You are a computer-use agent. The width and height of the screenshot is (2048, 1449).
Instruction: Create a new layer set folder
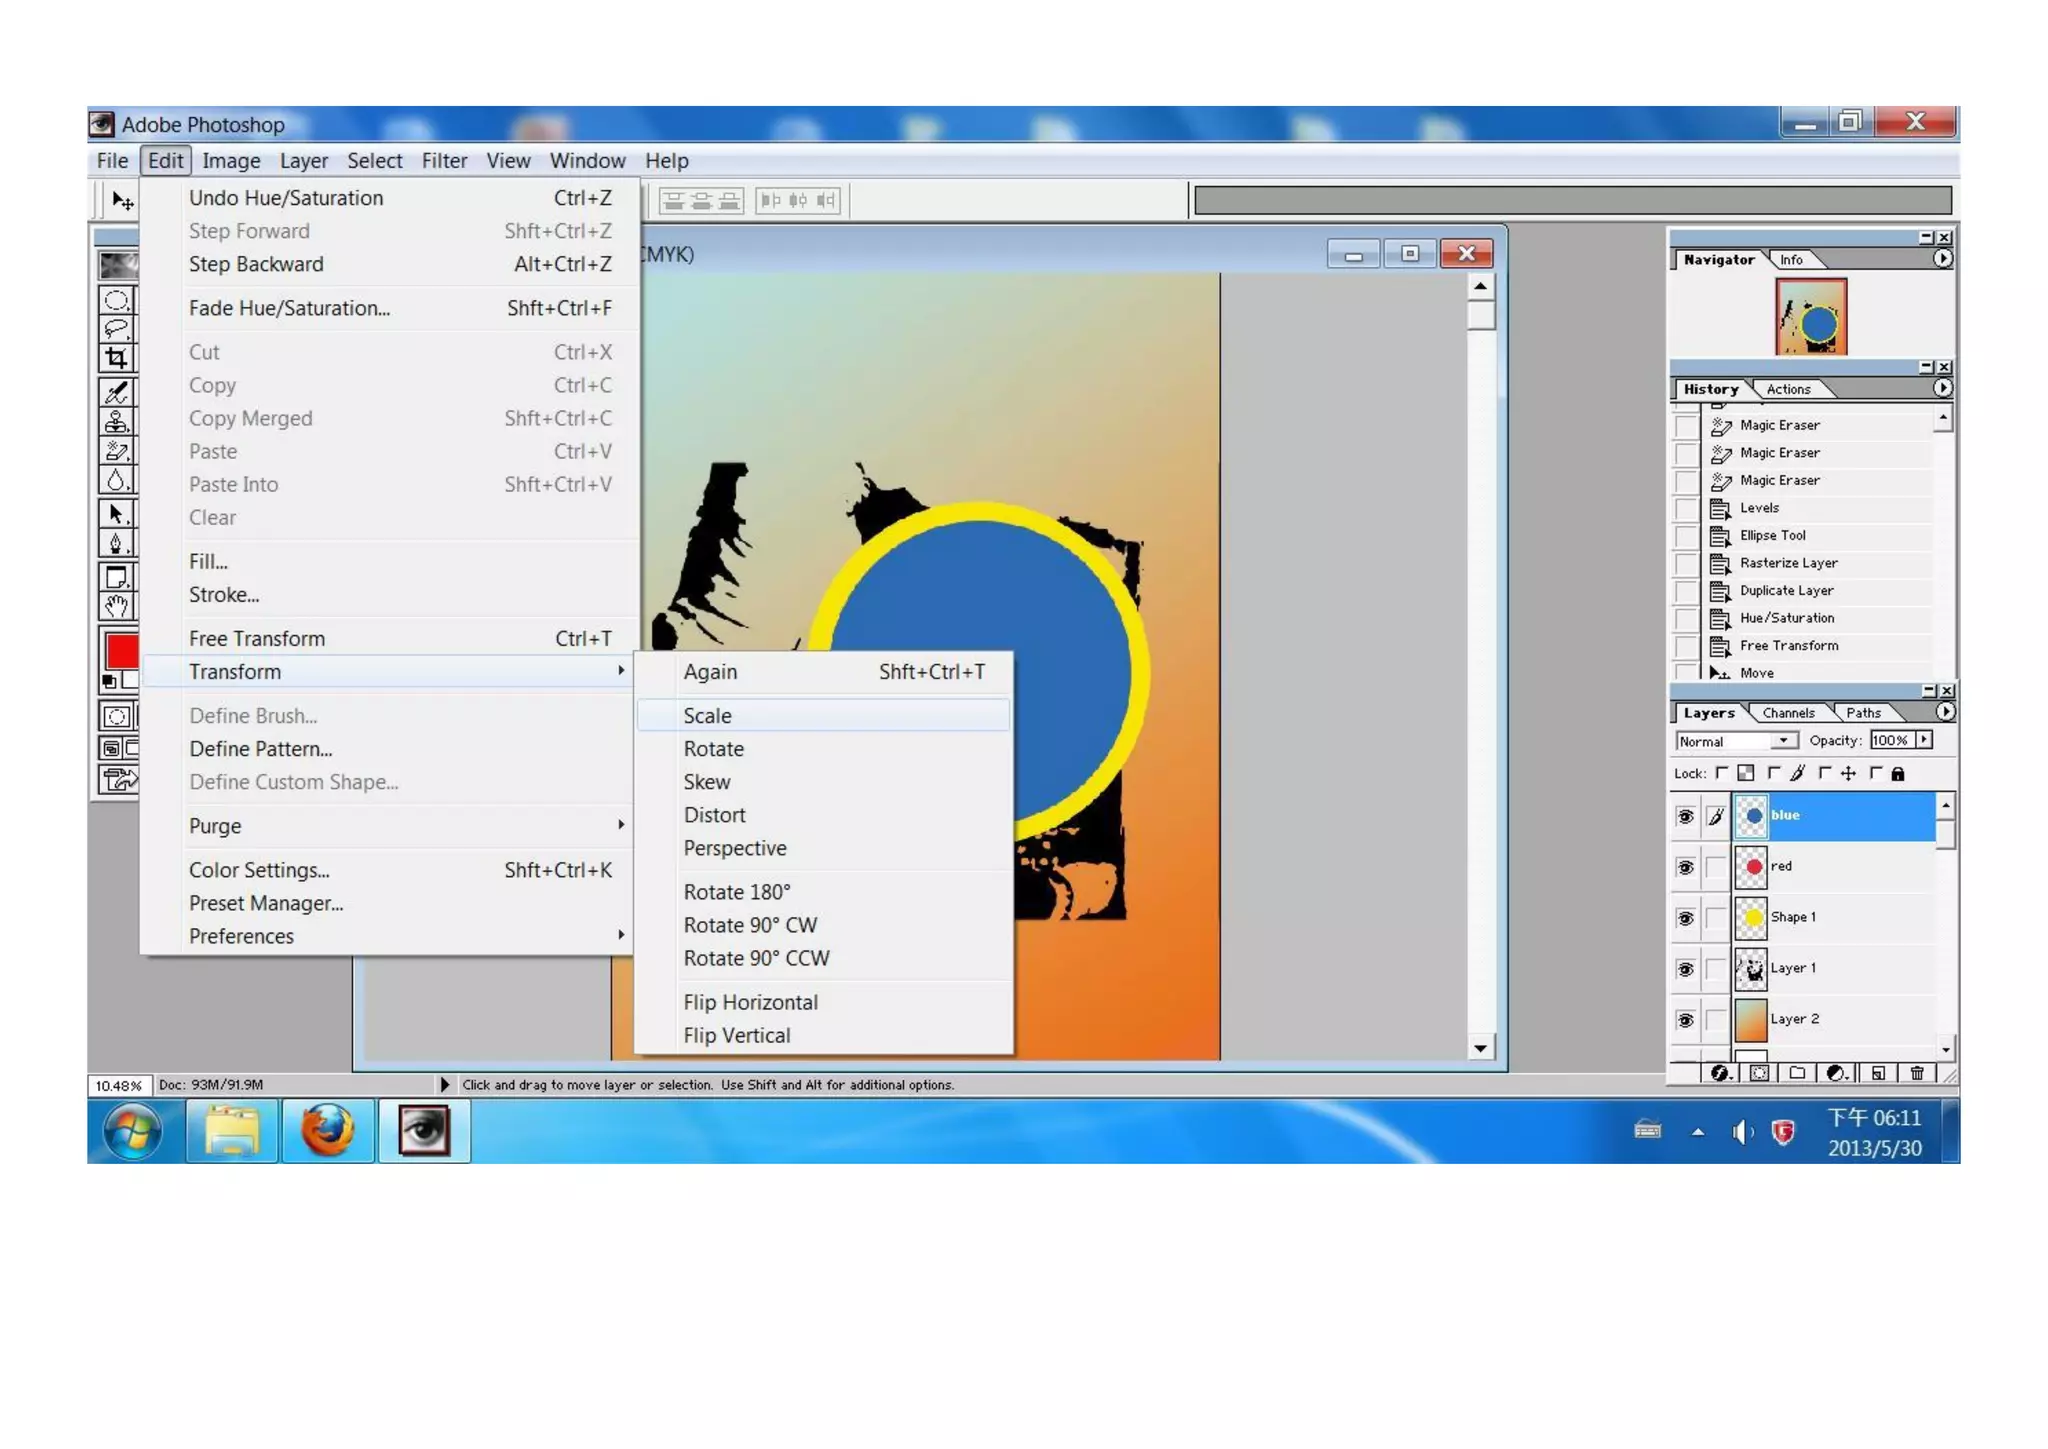(x=1797, y=1073)
